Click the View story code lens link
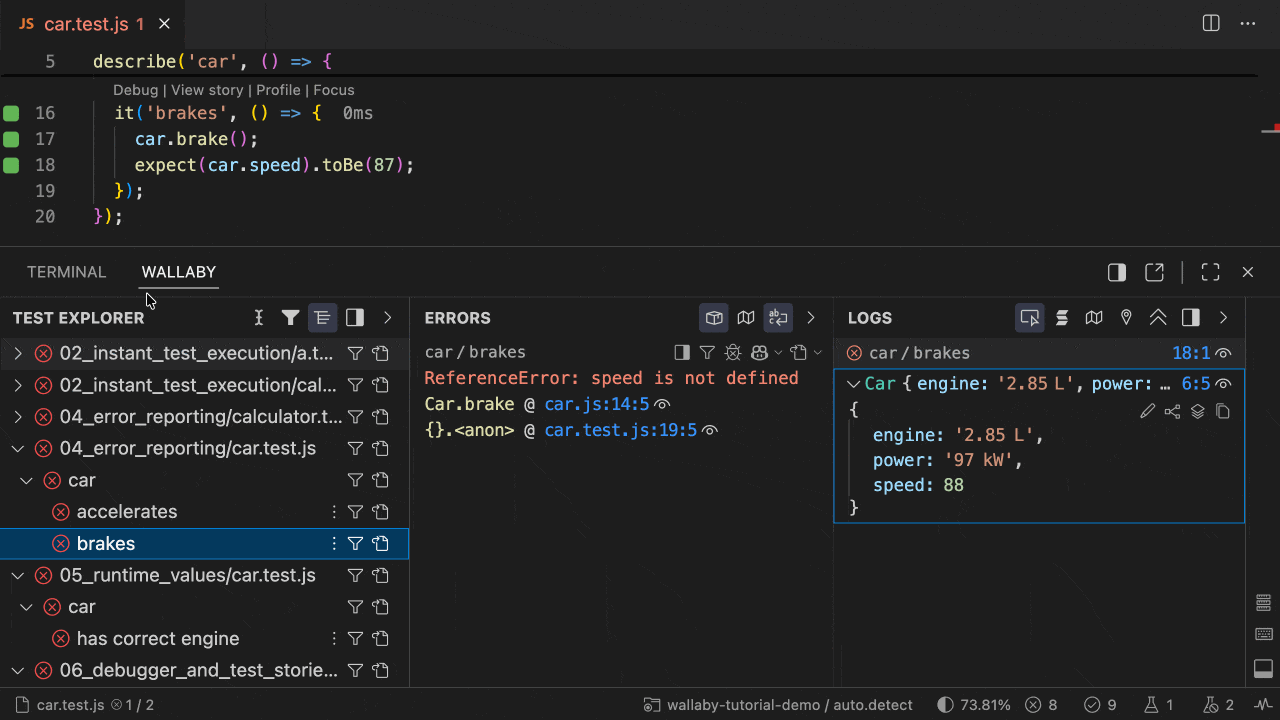The width and height of the screenshot is (1280, 720). [x=207, y=90]
